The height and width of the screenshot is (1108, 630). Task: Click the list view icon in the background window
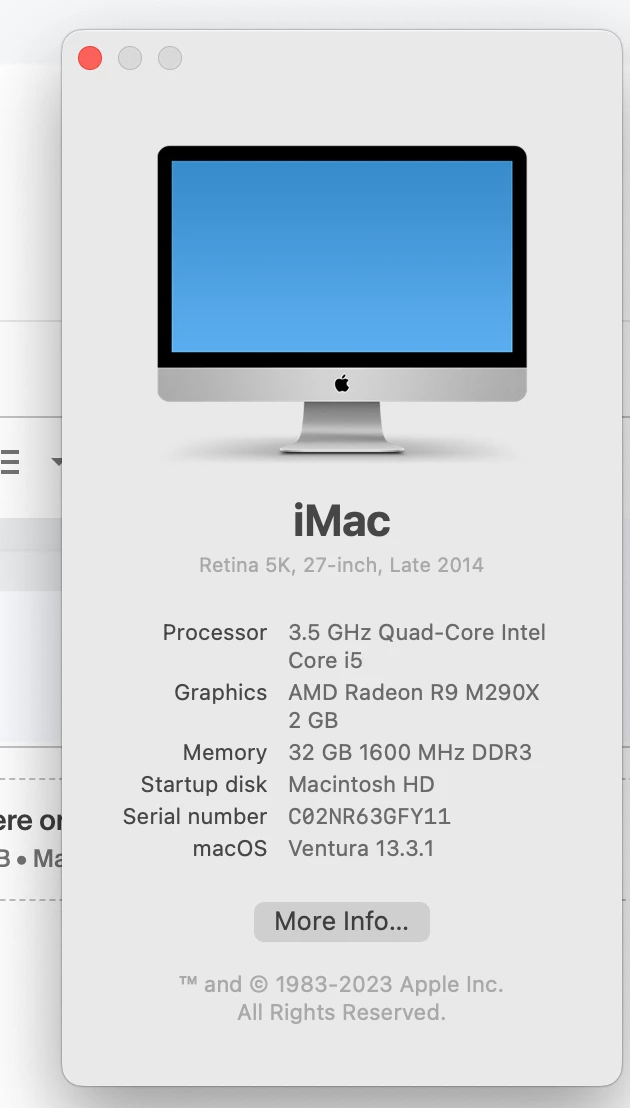(10, 462)
